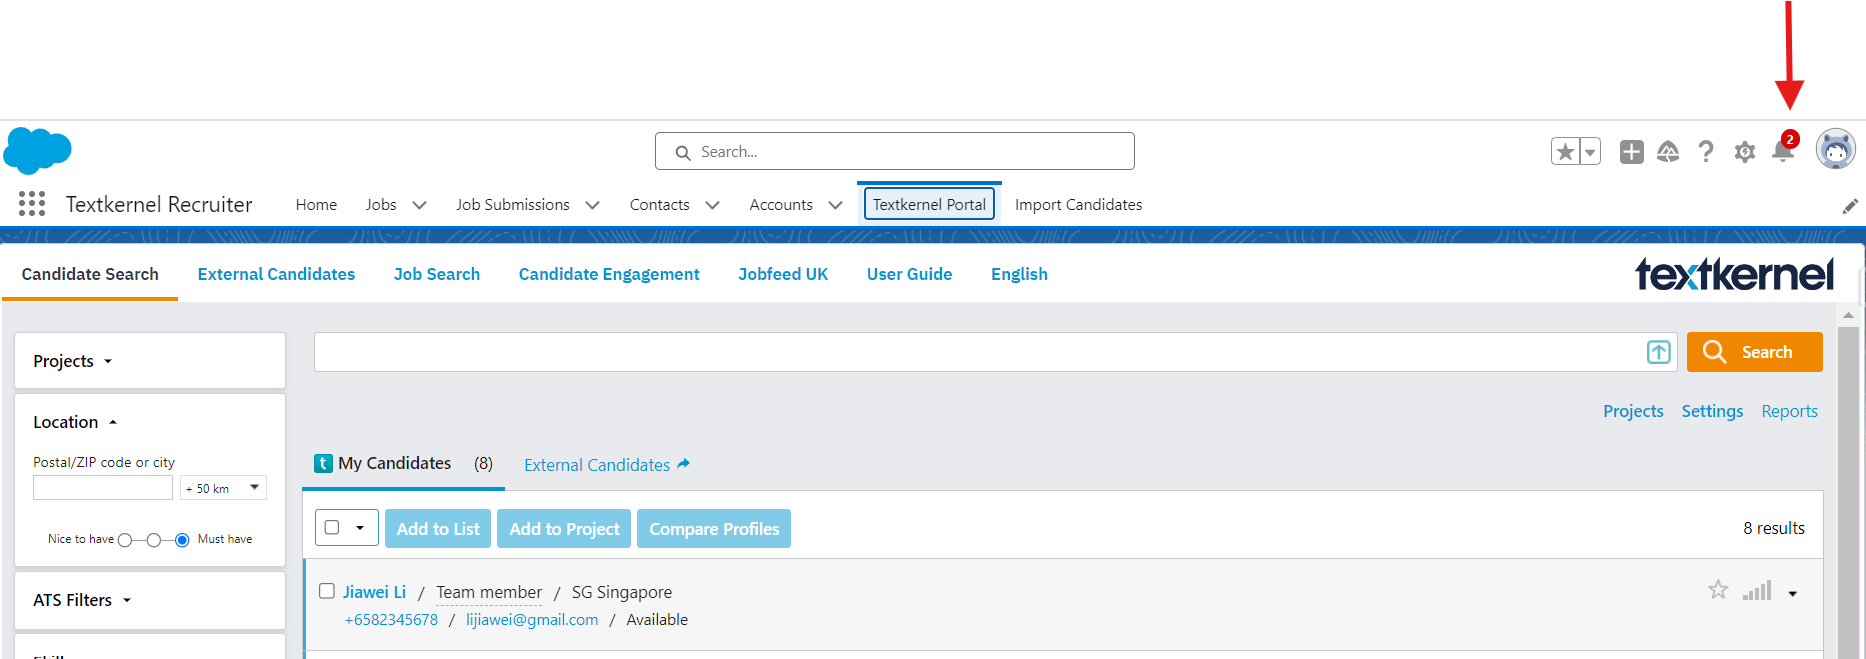The width and height of the screenshot is (1866, 659).
Task: Open the Textkernel Portal nav tab
Action: pos(929,204)
